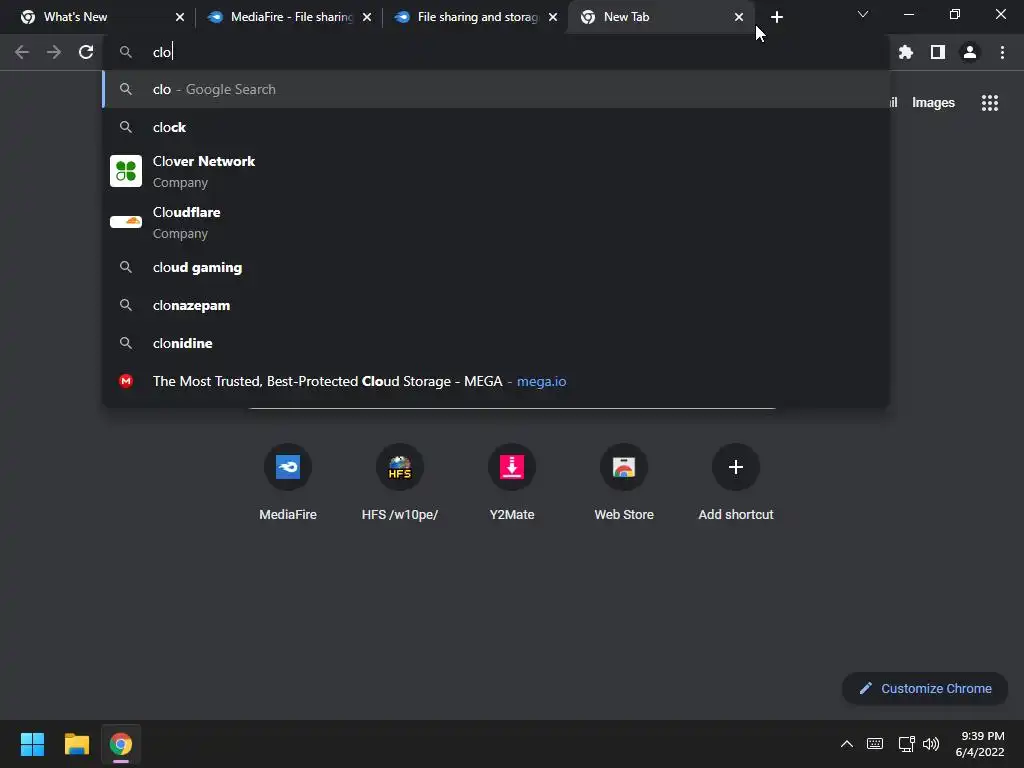Image resolution: width=1024 pixels, height=768 pixels.
Task: Click the Cloudflare cloud logo
Action: click(x=126, y=222)
